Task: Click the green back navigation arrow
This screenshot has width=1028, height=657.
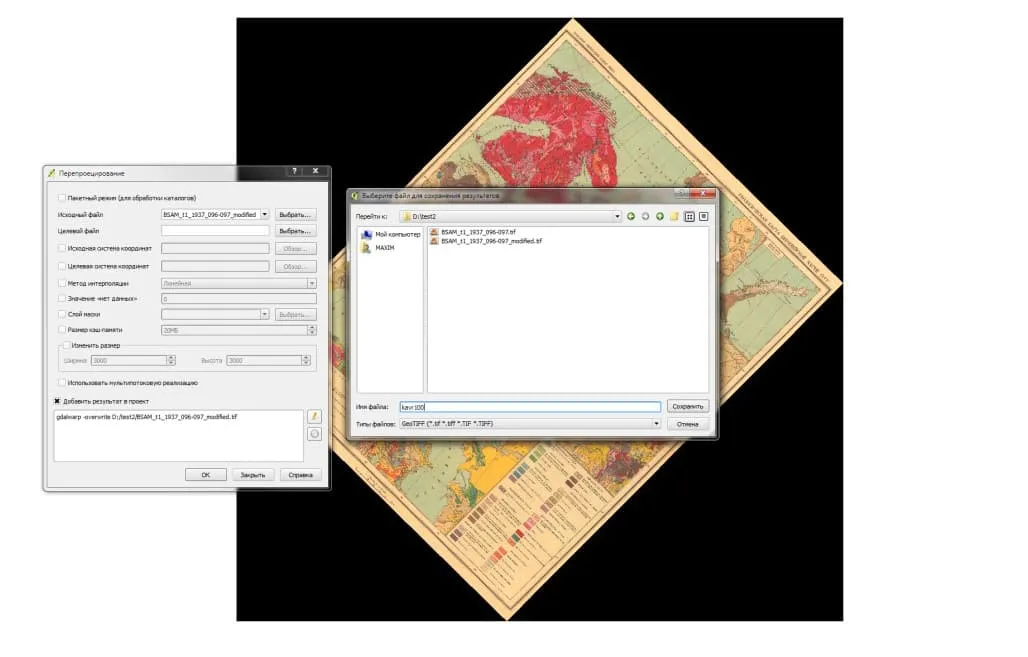Action: (x=631, y=215)
